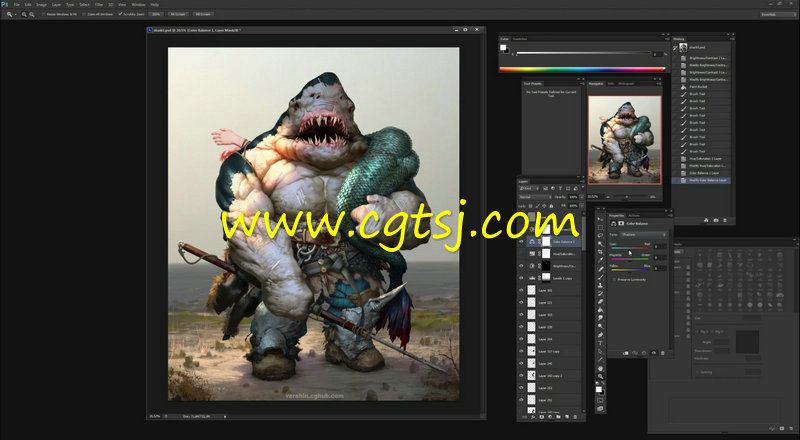Click the filter for type layers icon in Layers
This screenshot has height=440, width=800.
(560, 188)
